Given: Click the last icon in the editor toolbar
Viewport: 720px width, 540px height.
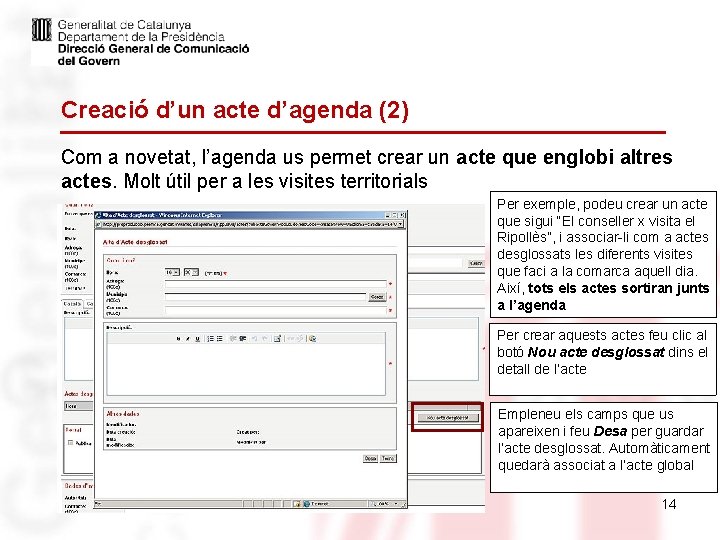Looking at the screenshot, I should (x=313, y=339).
